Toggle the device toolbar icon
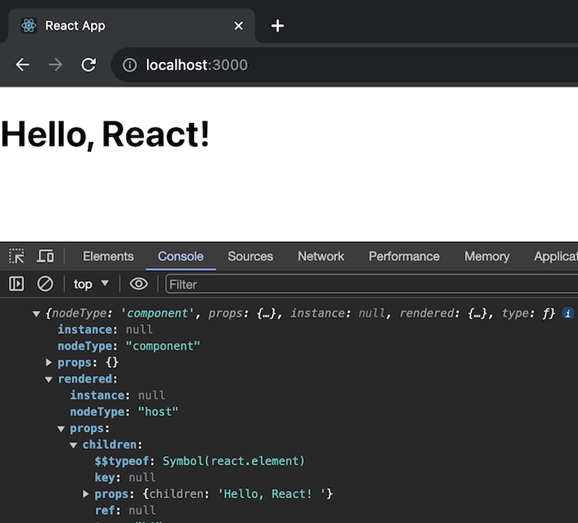 (x=45, y=256)
